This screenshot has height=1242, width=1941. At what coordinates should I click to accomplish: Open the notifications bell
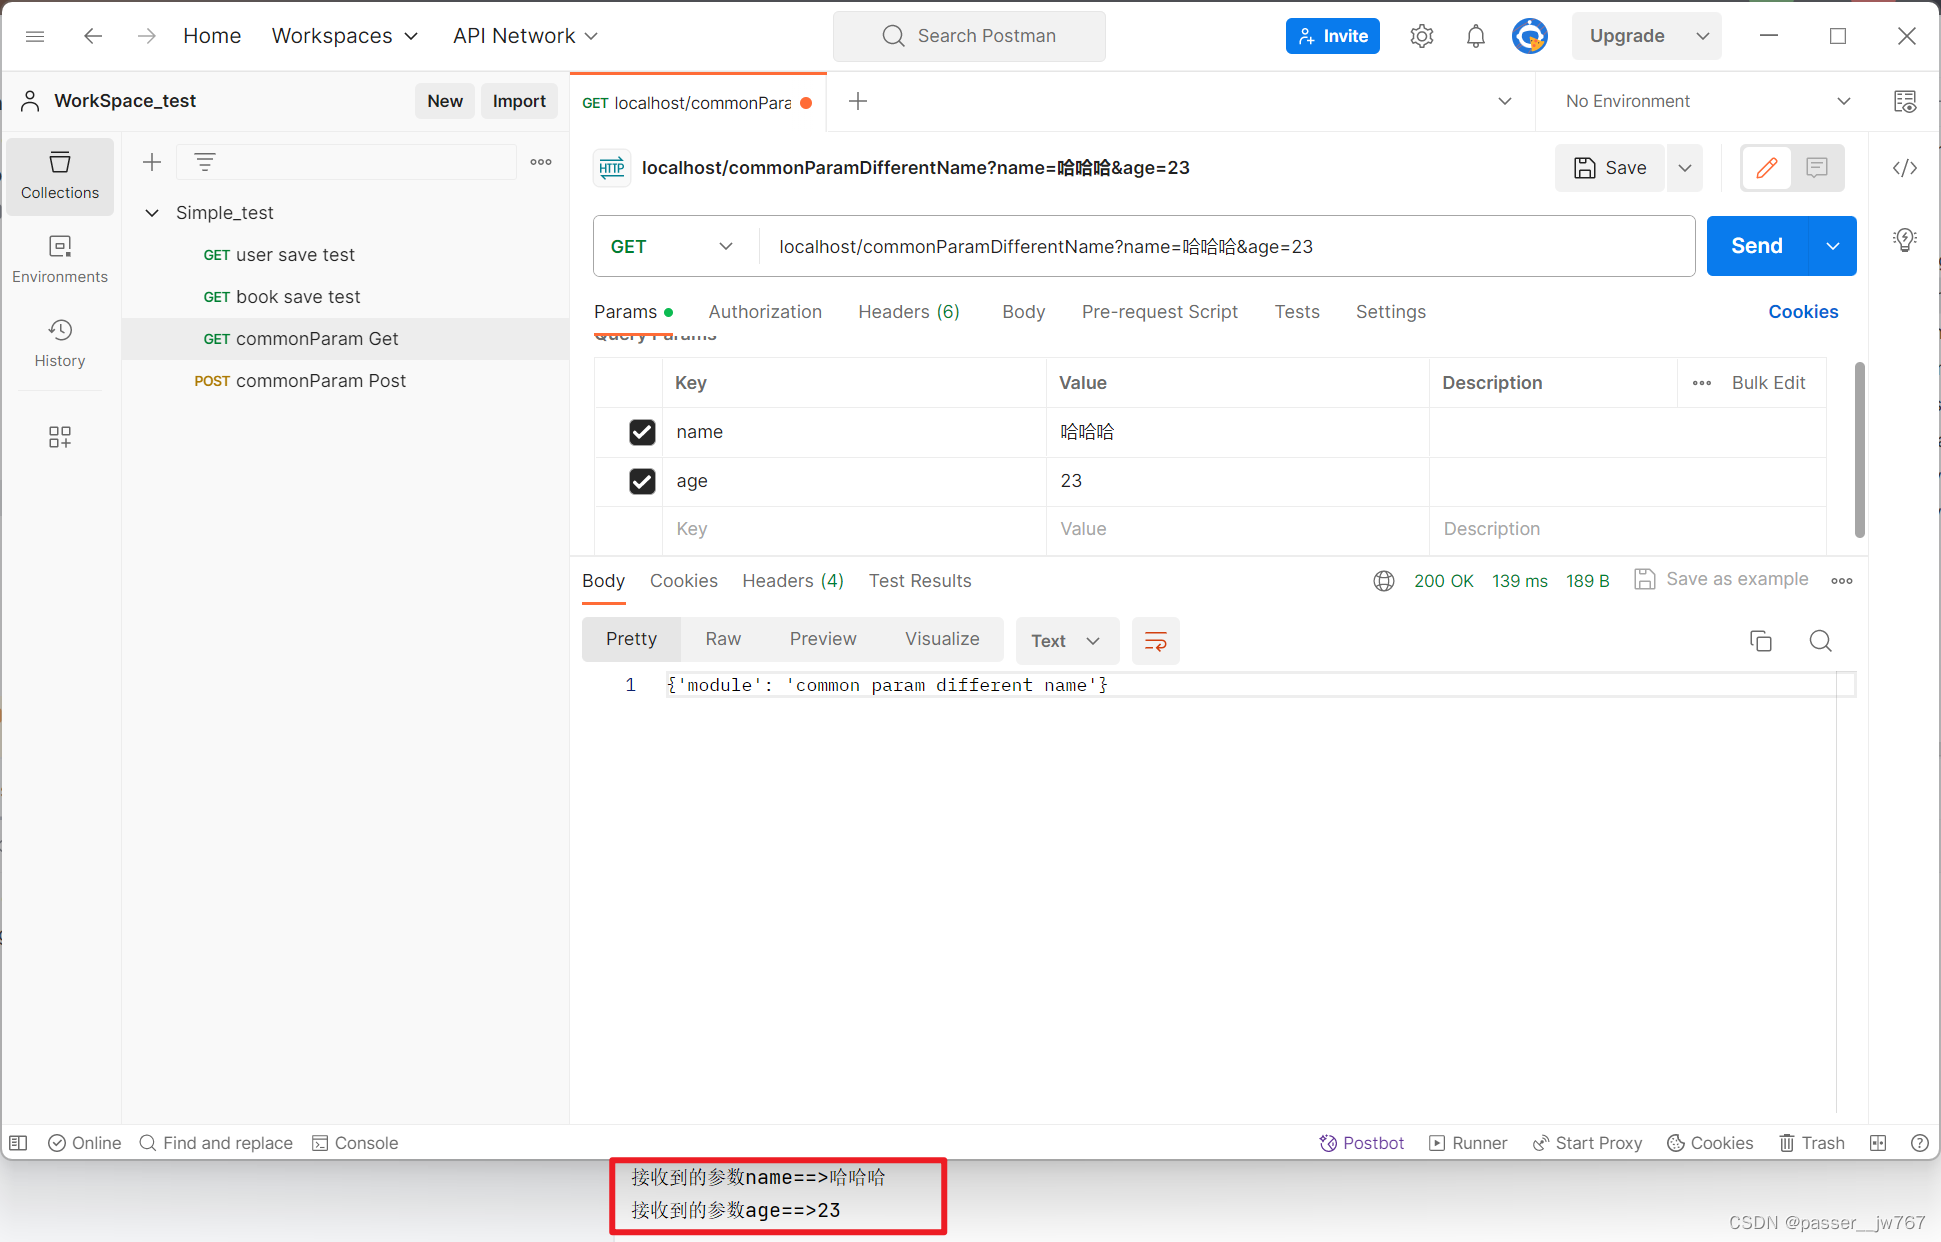pyautogui.click(x=1475, y=36)
